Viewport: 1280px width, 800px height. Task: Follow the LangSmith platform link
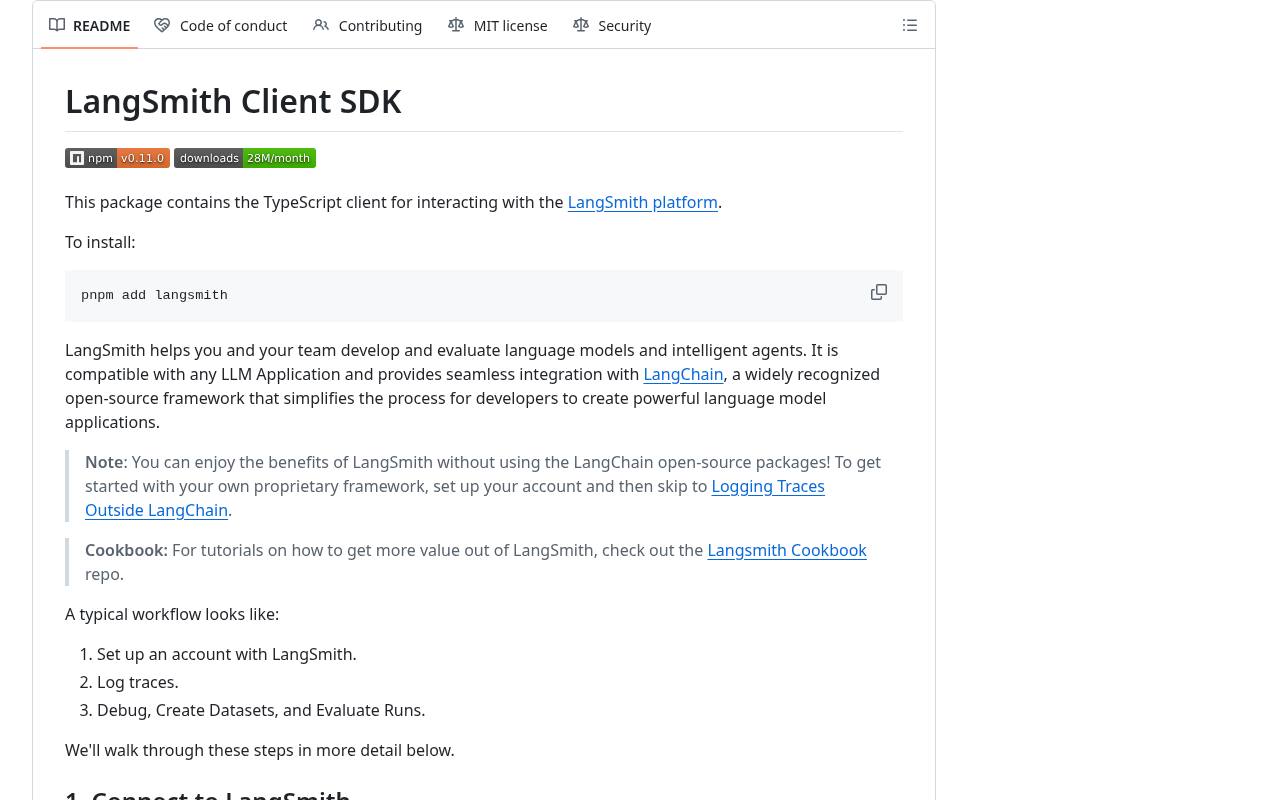[642, 202]
